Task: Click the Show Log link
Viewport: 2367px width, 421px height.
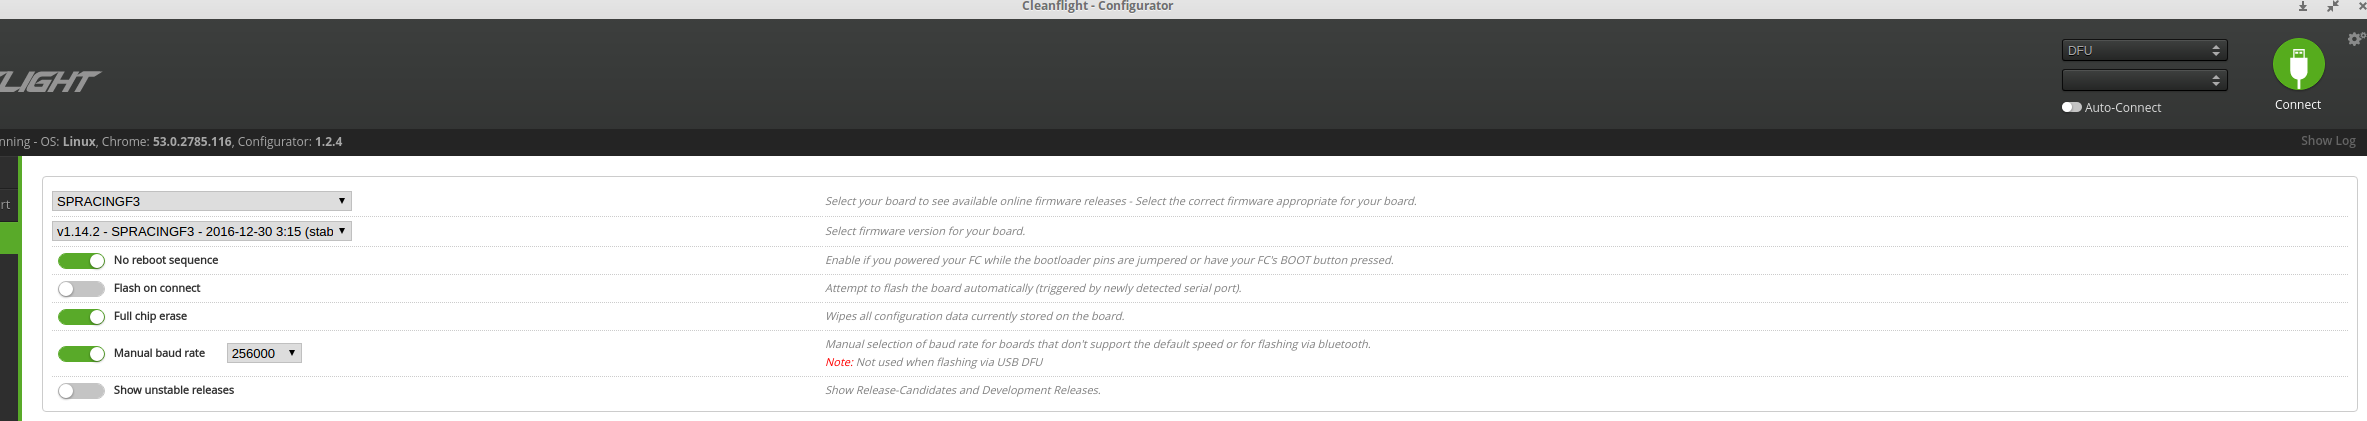Action: [2327, 141]
